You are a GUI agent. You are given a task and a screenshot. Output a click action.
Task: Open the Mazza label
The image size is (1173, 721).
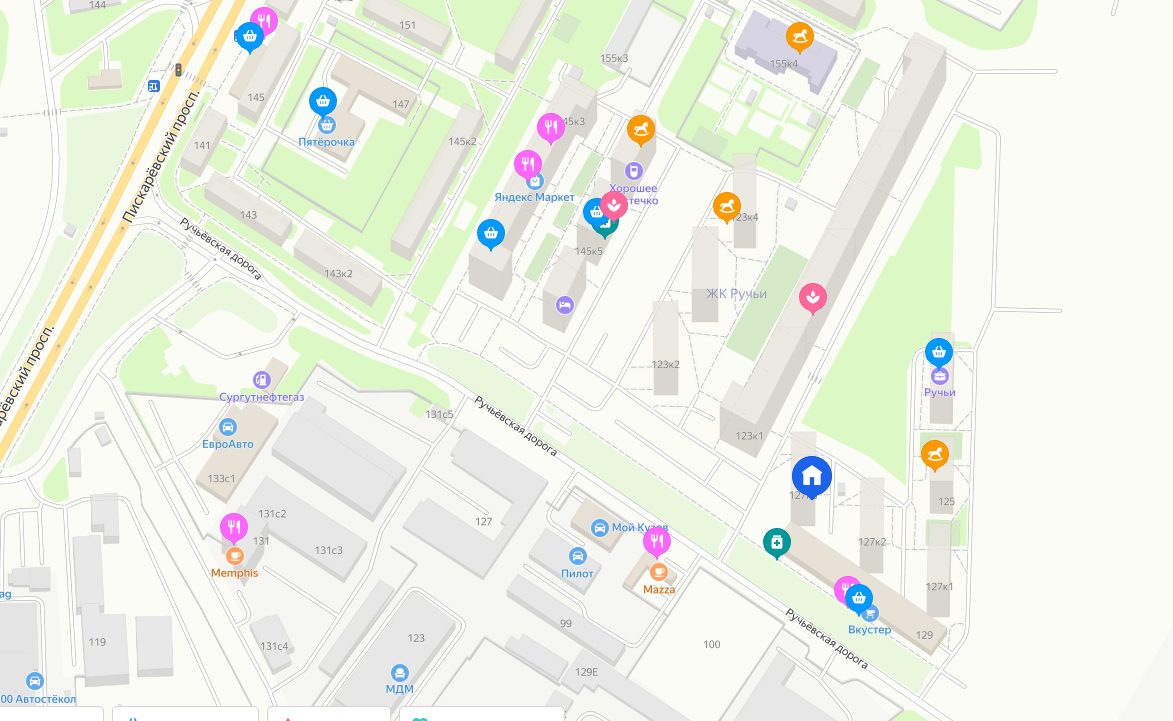(659, 589)
